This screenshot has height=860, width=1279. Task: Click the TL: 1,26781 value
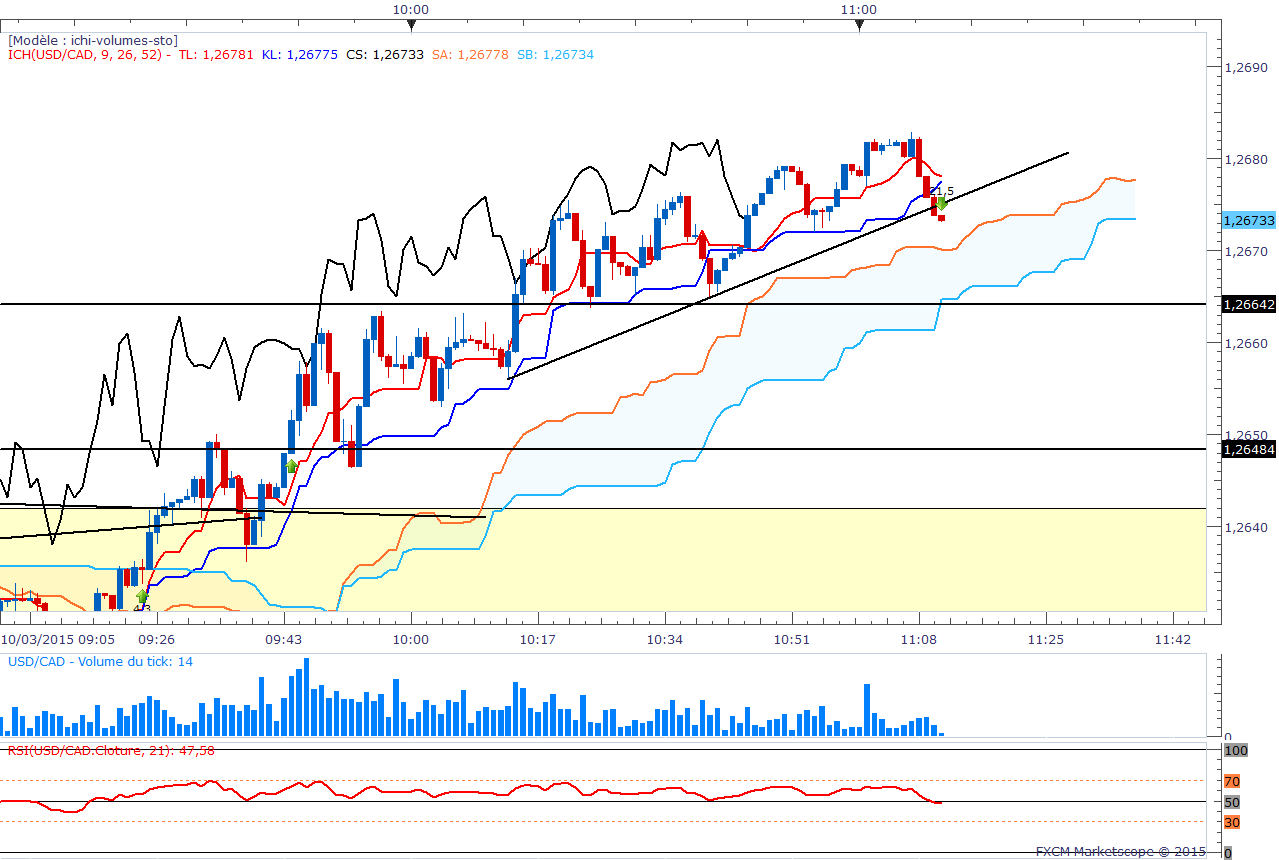[216, 54]
